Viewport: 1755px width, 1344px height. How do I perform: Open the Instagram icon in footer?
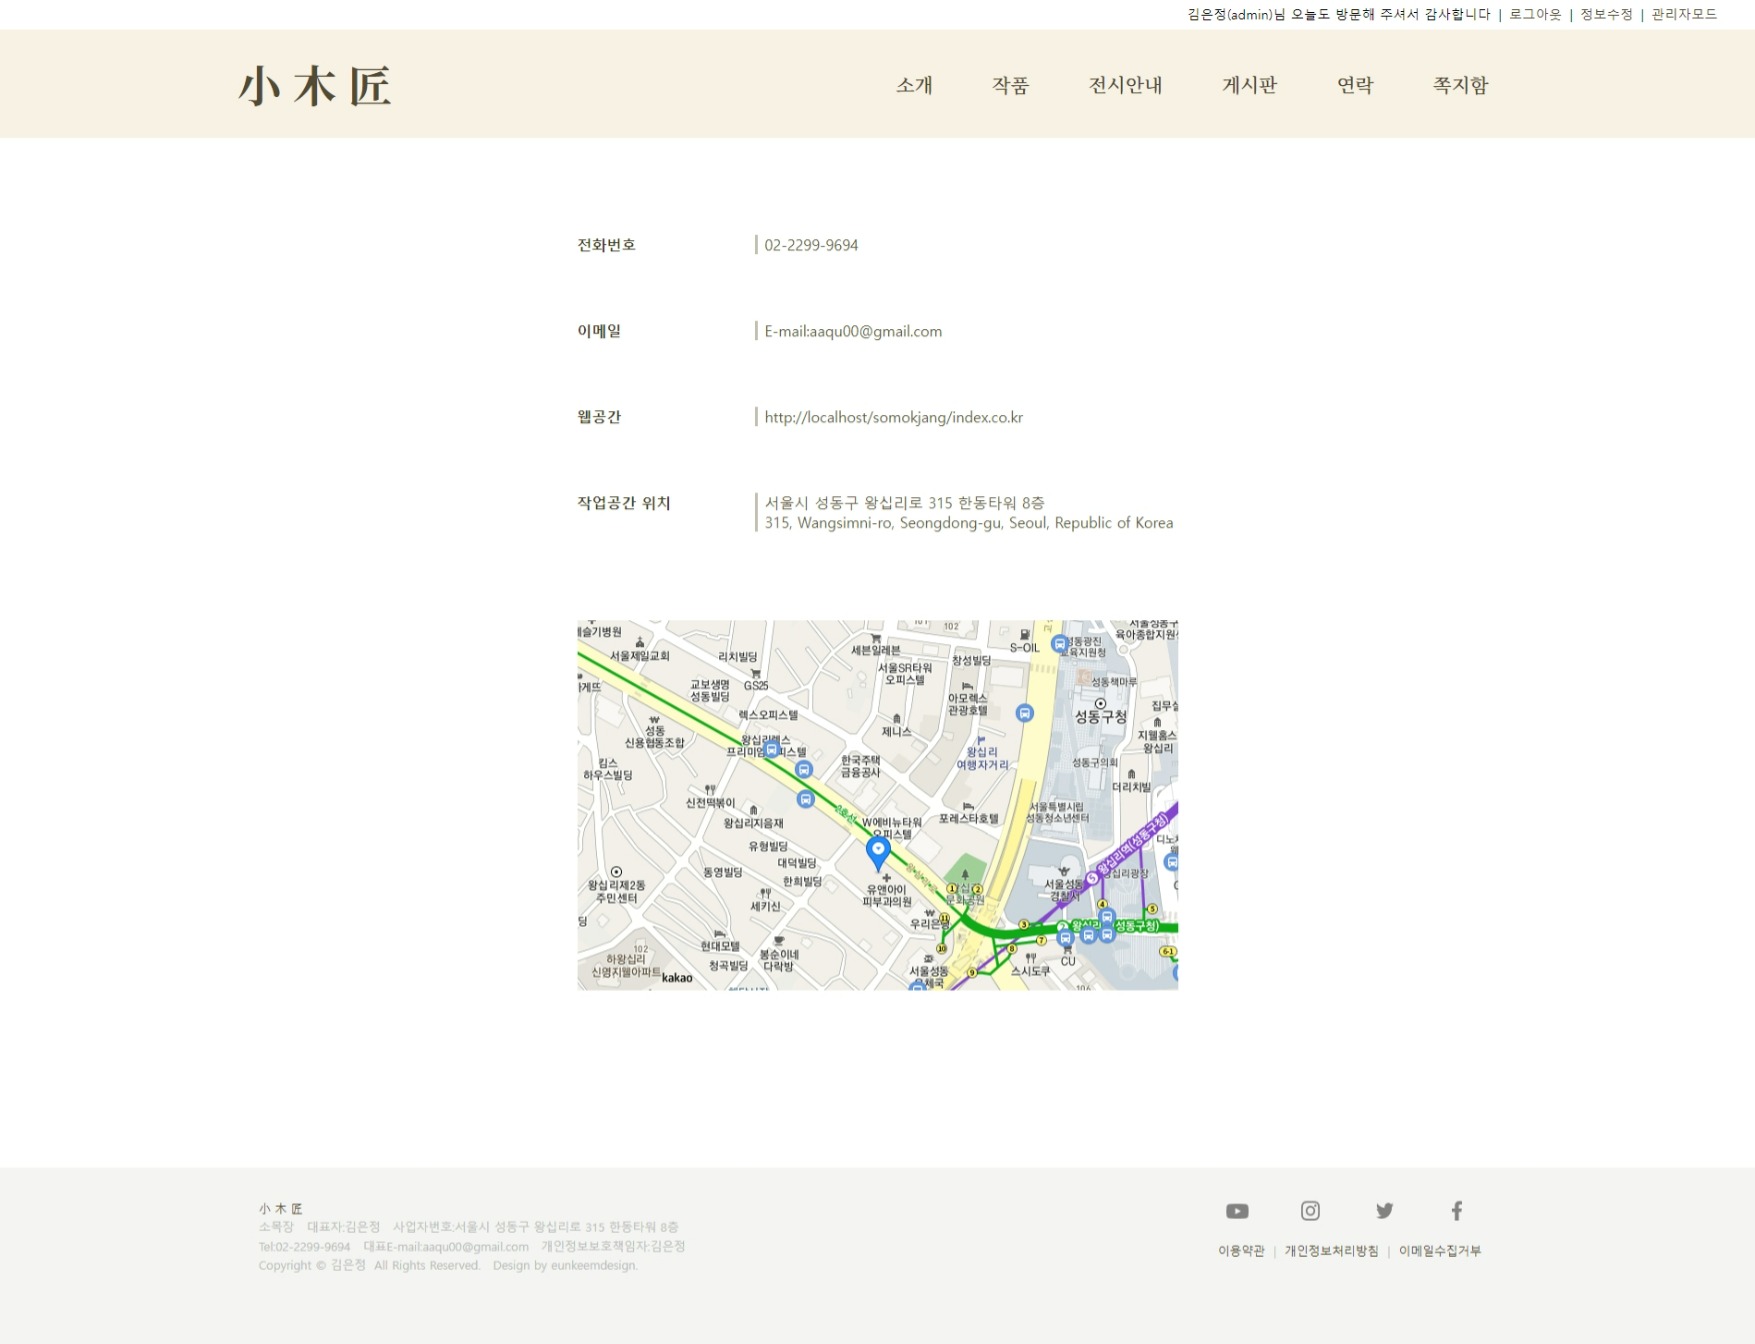pyautogui.click(x=1311, y=1211)
